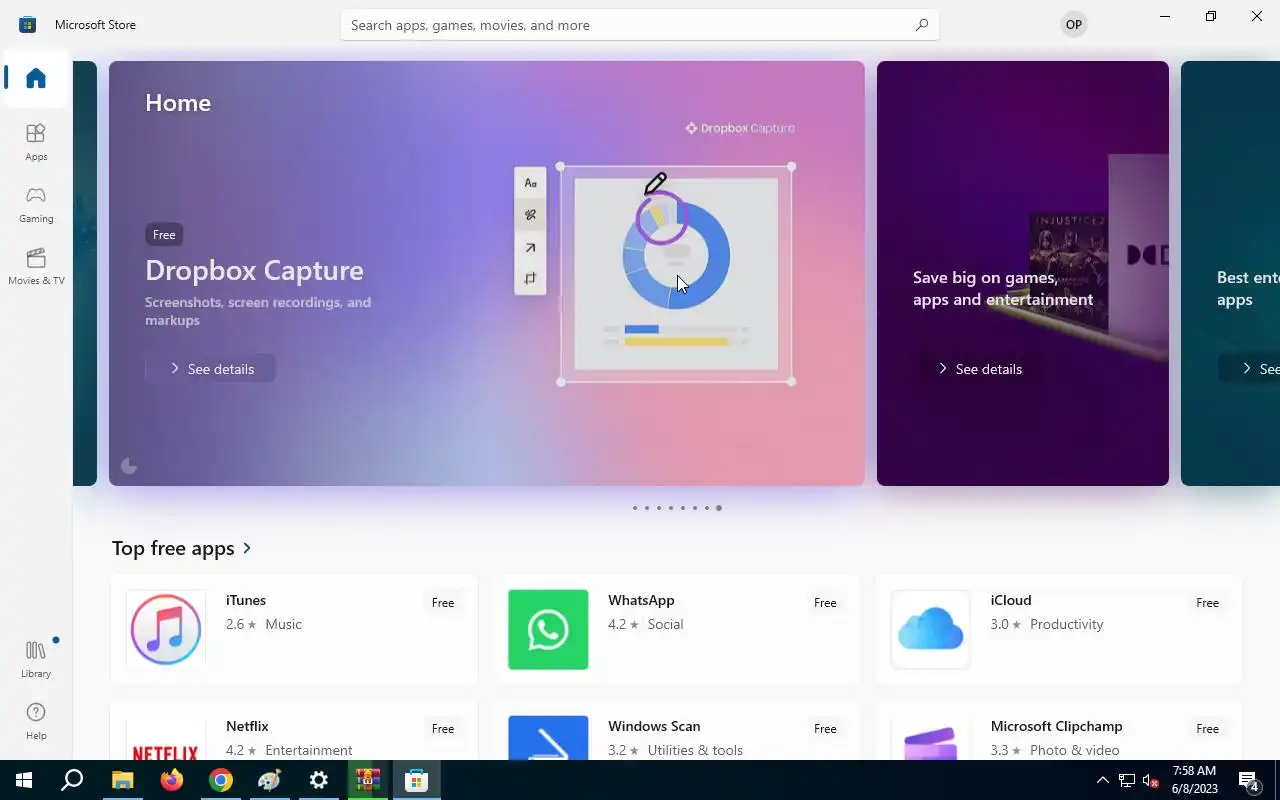
Task: Open WinRAR icon in taskbar
Action: [x=368, y=780]
